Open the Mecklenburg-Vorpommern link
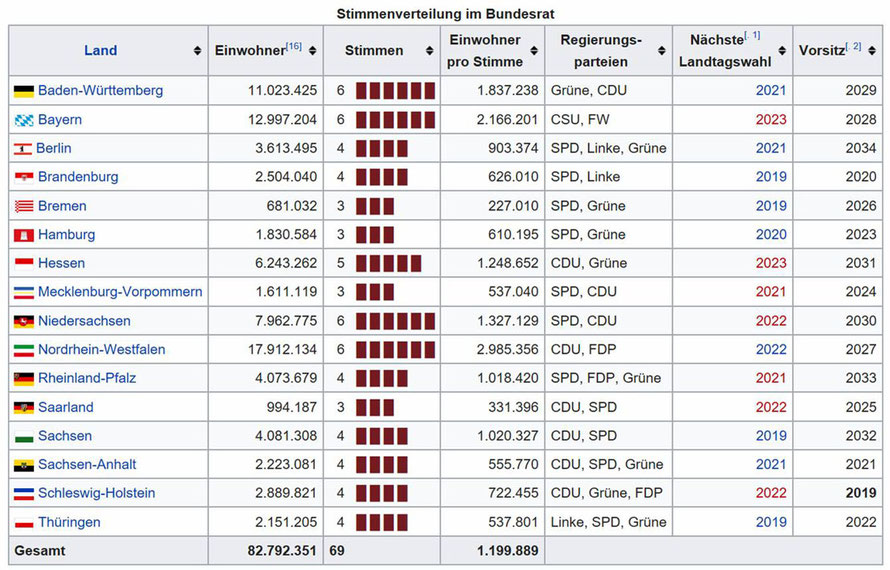The height and width of the screenshot is (570, 890). tap(120, 292)
